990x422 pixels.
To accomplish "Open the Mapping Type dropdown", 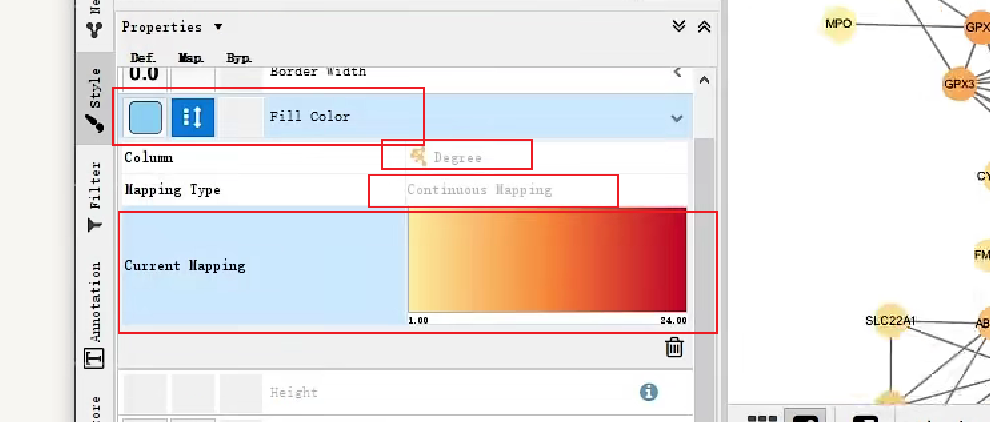I will point(547,190).
